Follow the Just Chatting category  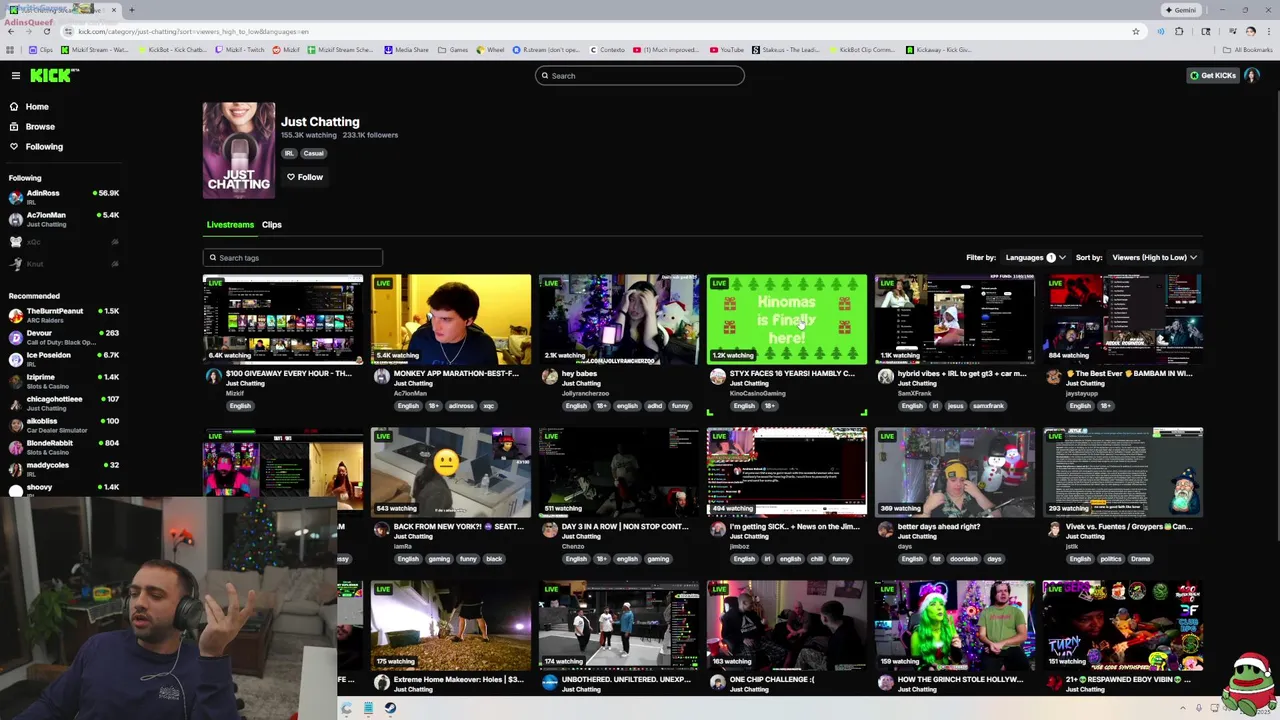point(305,177)
